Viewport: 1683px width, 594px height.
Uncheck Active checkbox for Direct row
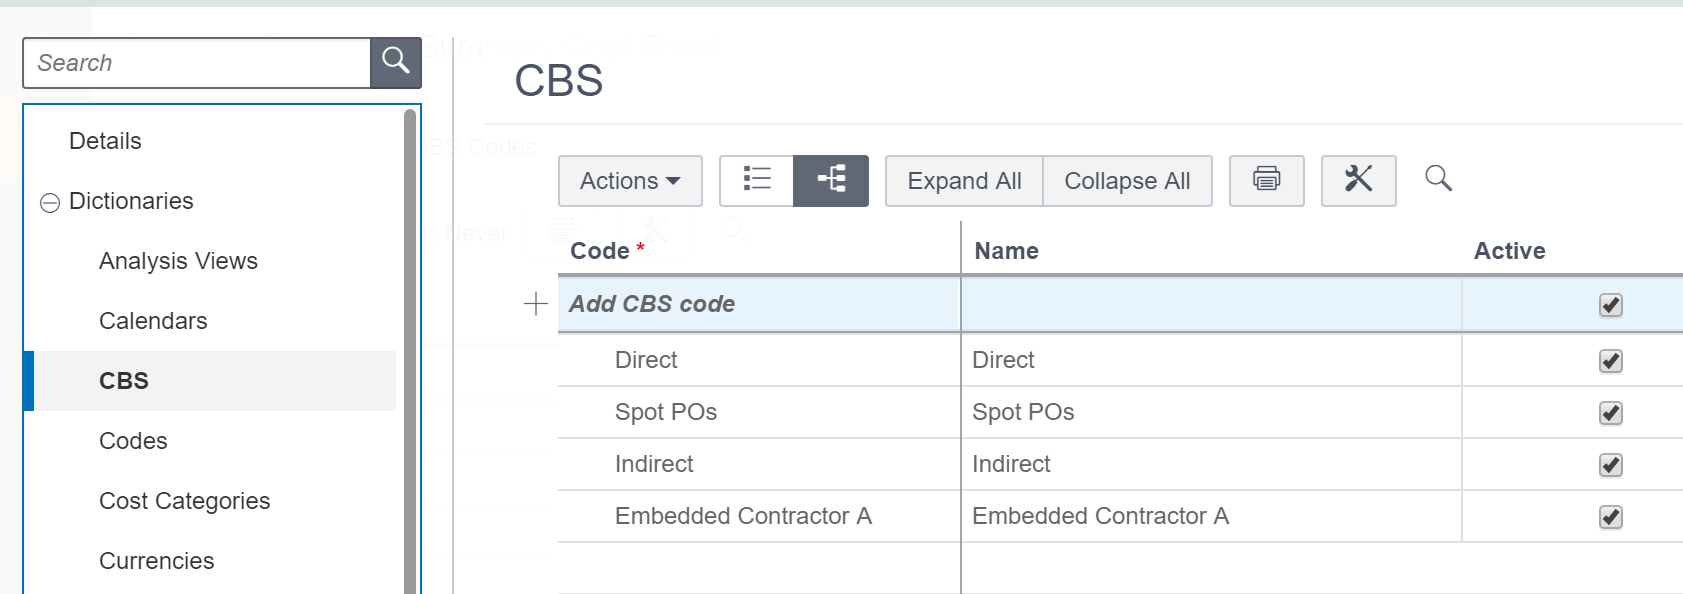coord(1610,361)
